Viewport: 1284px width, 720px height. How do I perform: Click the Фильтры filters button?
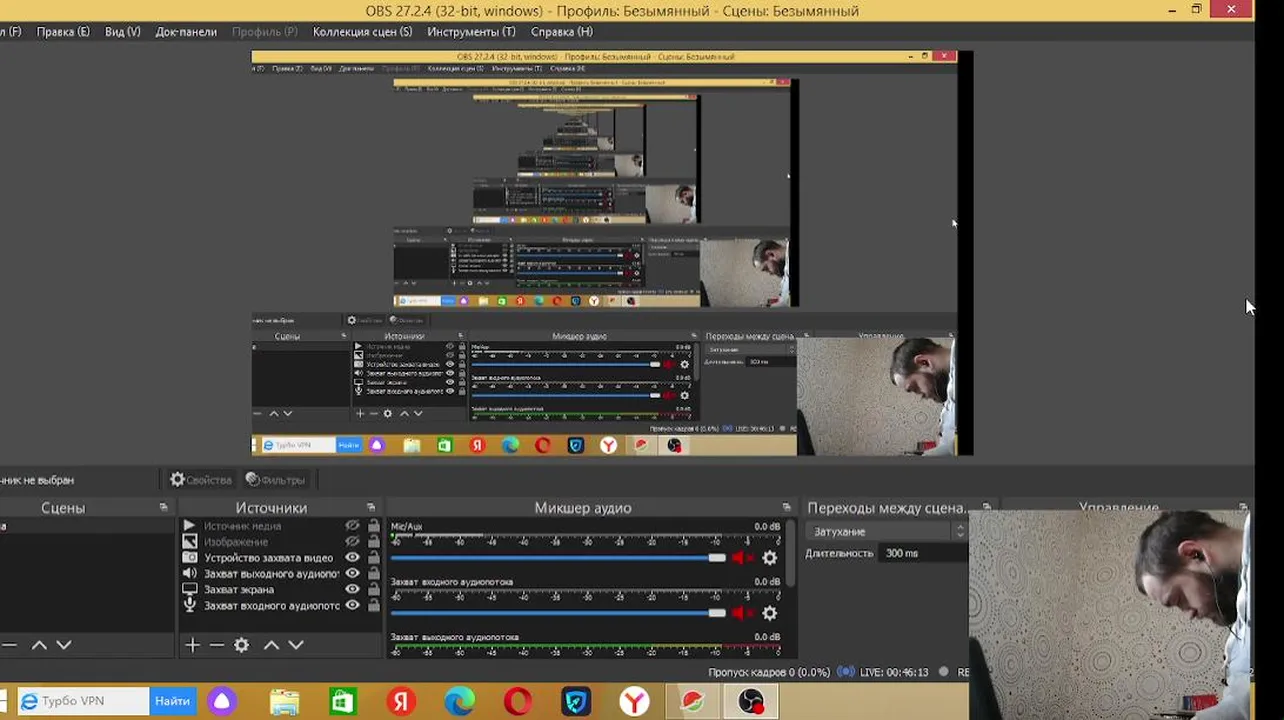pos(275,480)
